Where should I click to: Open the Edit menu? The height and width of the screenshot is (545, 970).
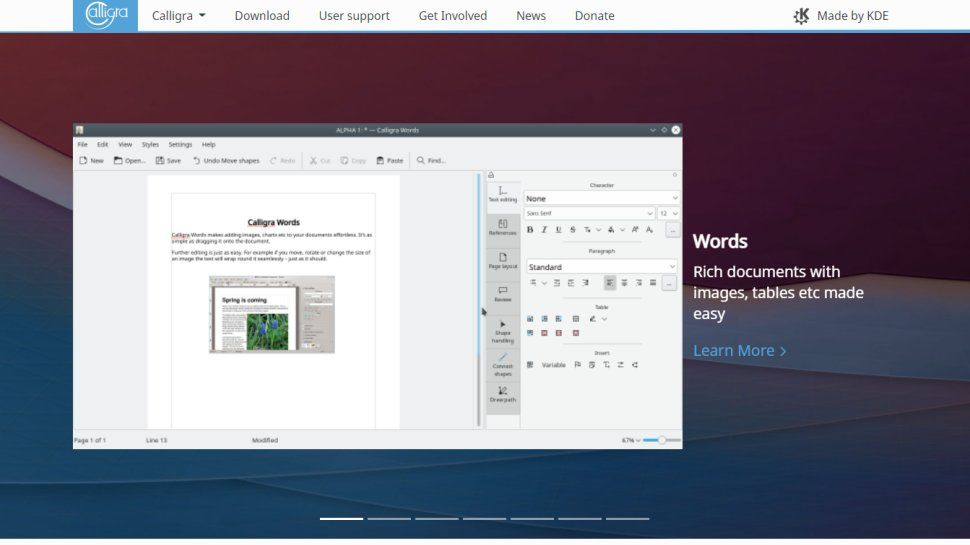coord(103,144)
